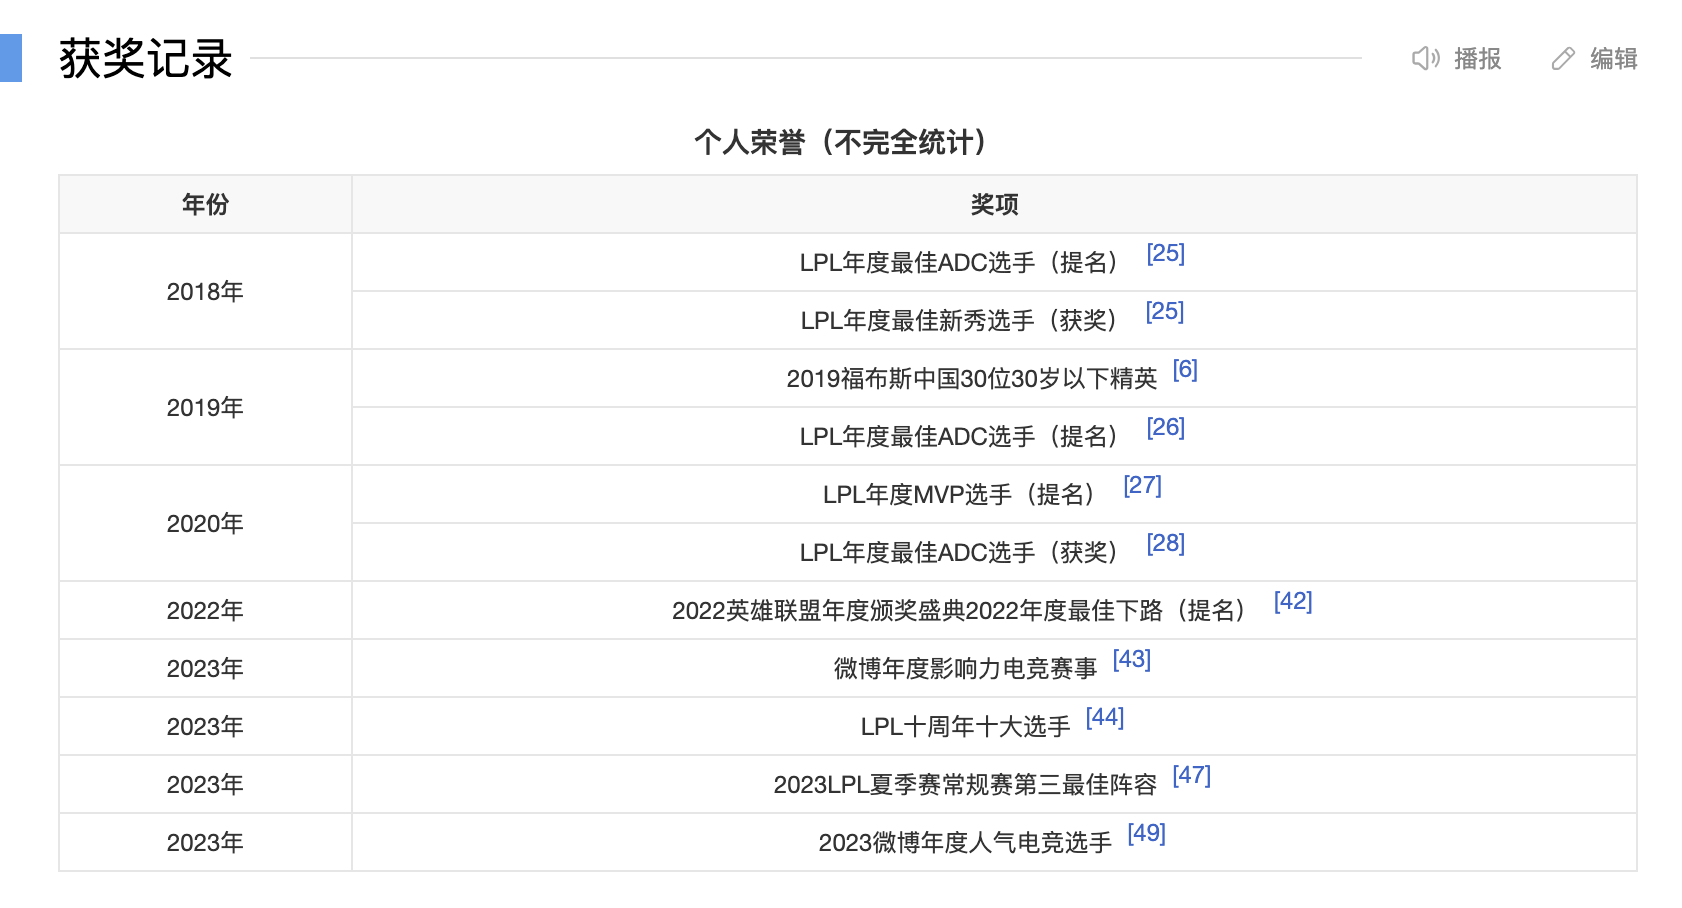Viewport: 1682px width, 908px height.
Task: Open citation [47] beside 2023LPL夏季赛 entry
Action: 1191,775
